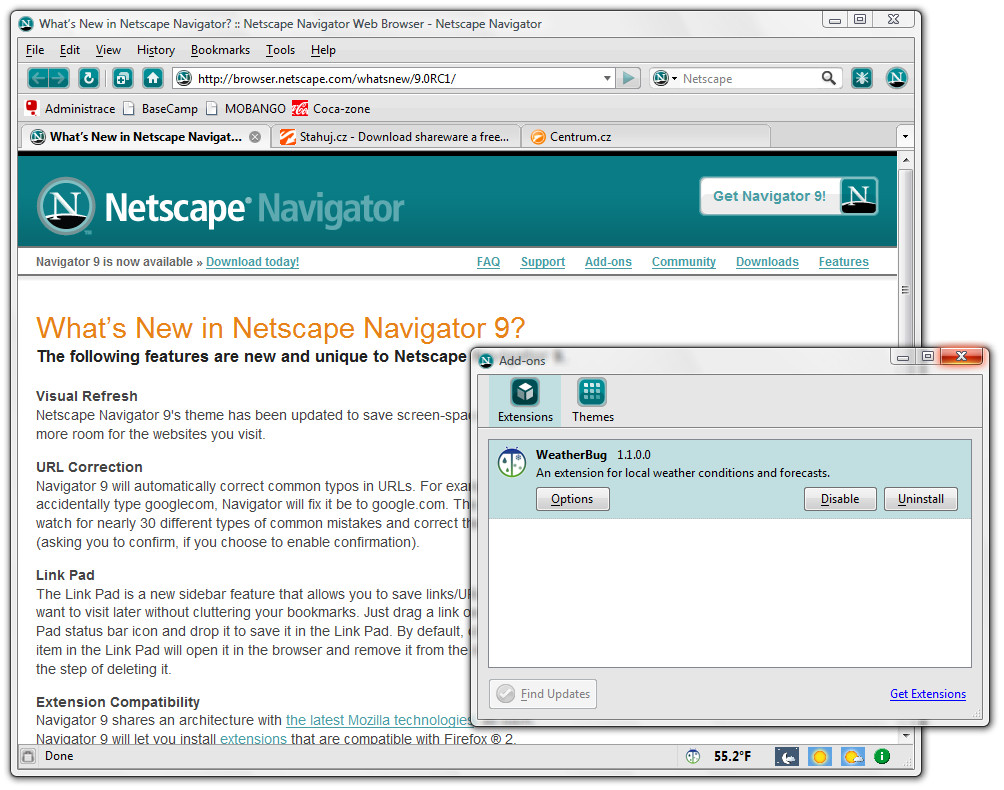This screenshot has height=790, width=1004.
Task: Open the Add-ons link on the page
Action: pos(608,262)
